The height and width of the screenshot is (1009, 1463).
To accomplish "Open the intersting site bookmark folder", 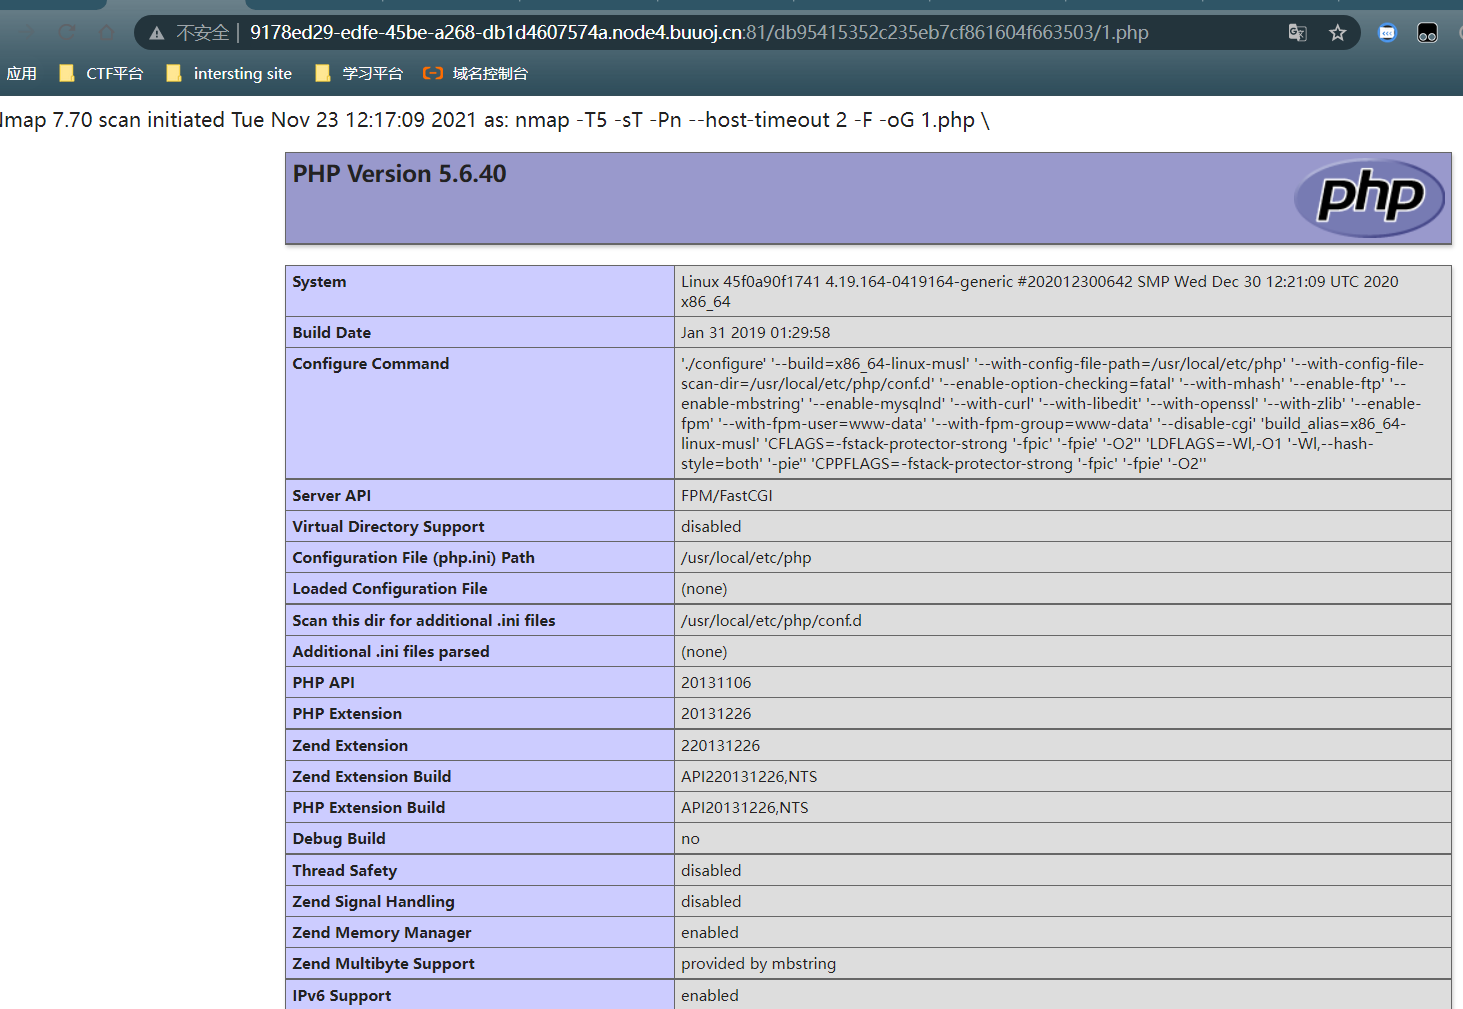I will (x=229, y=73).
